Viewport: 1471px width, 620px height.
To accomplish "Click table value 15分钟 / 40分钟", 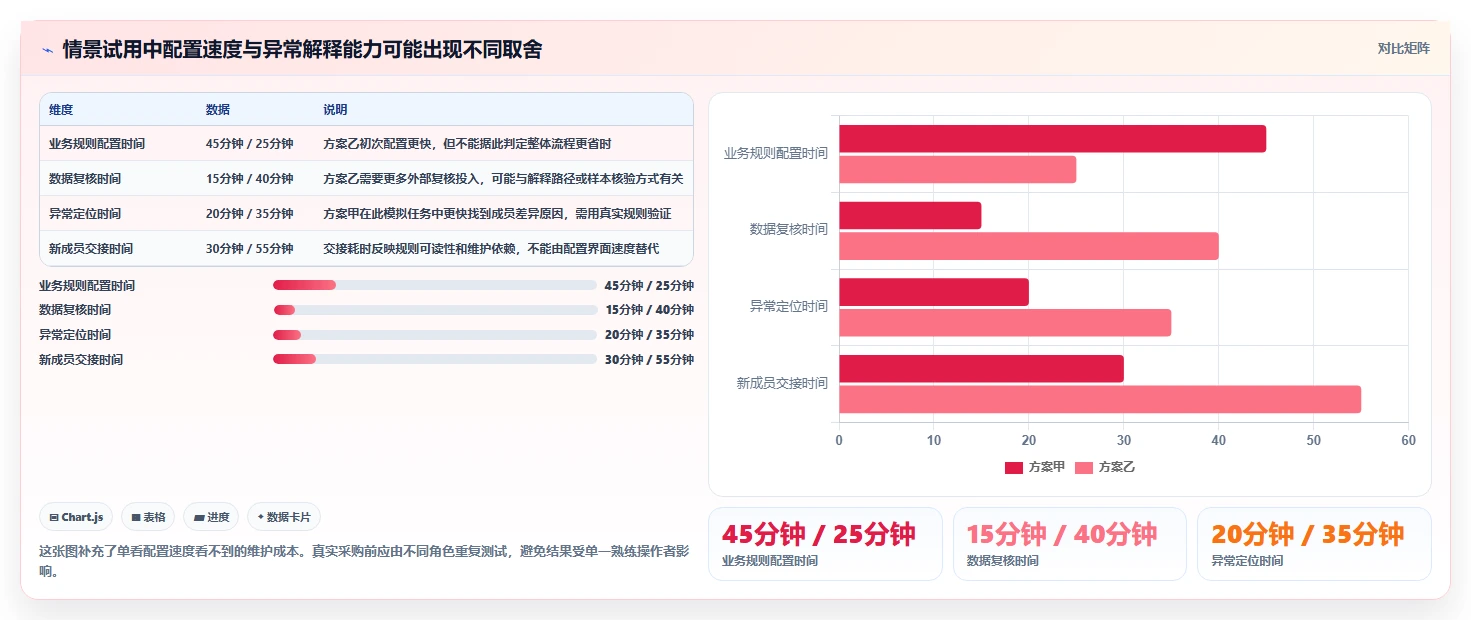I will coord(249,179).
